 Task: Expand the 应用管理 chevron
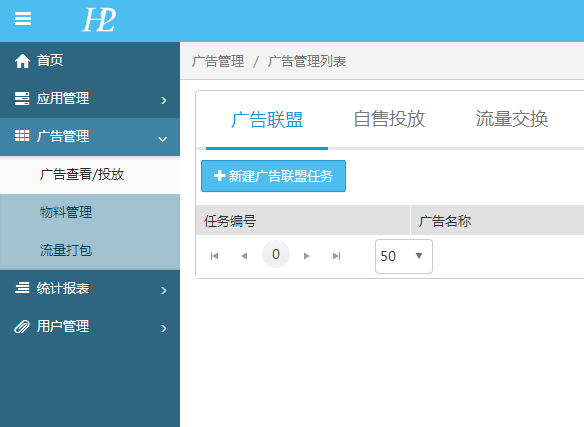click(x=164, y=100)
